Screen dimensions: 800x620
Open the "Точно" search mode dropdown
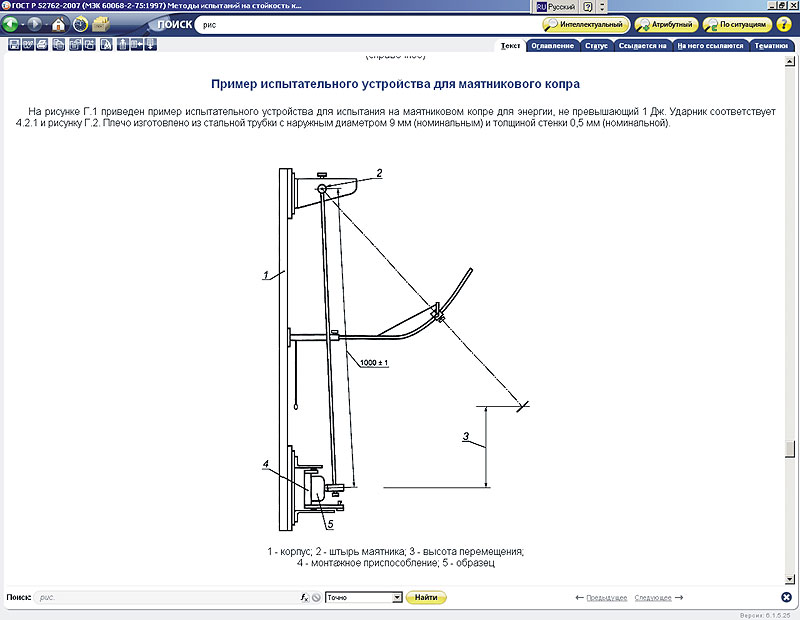pyautogui.click(x=397, y=597)
